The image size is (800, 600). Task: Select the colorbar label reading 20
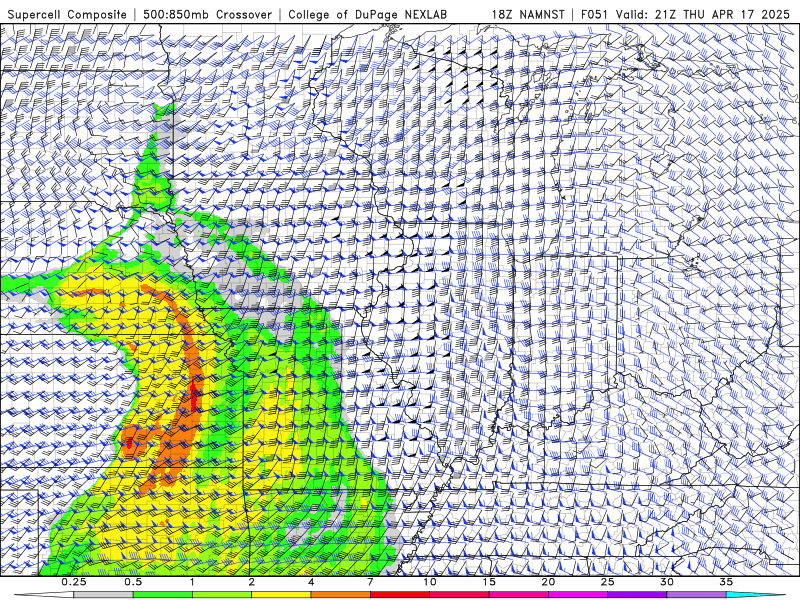[548, 582]
